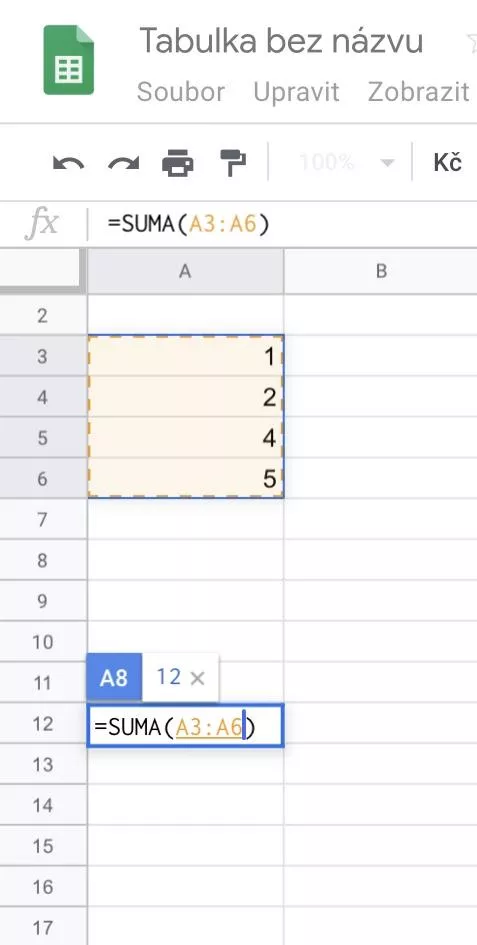Click the Print icon
477x945 pixels.
(178, 163)
